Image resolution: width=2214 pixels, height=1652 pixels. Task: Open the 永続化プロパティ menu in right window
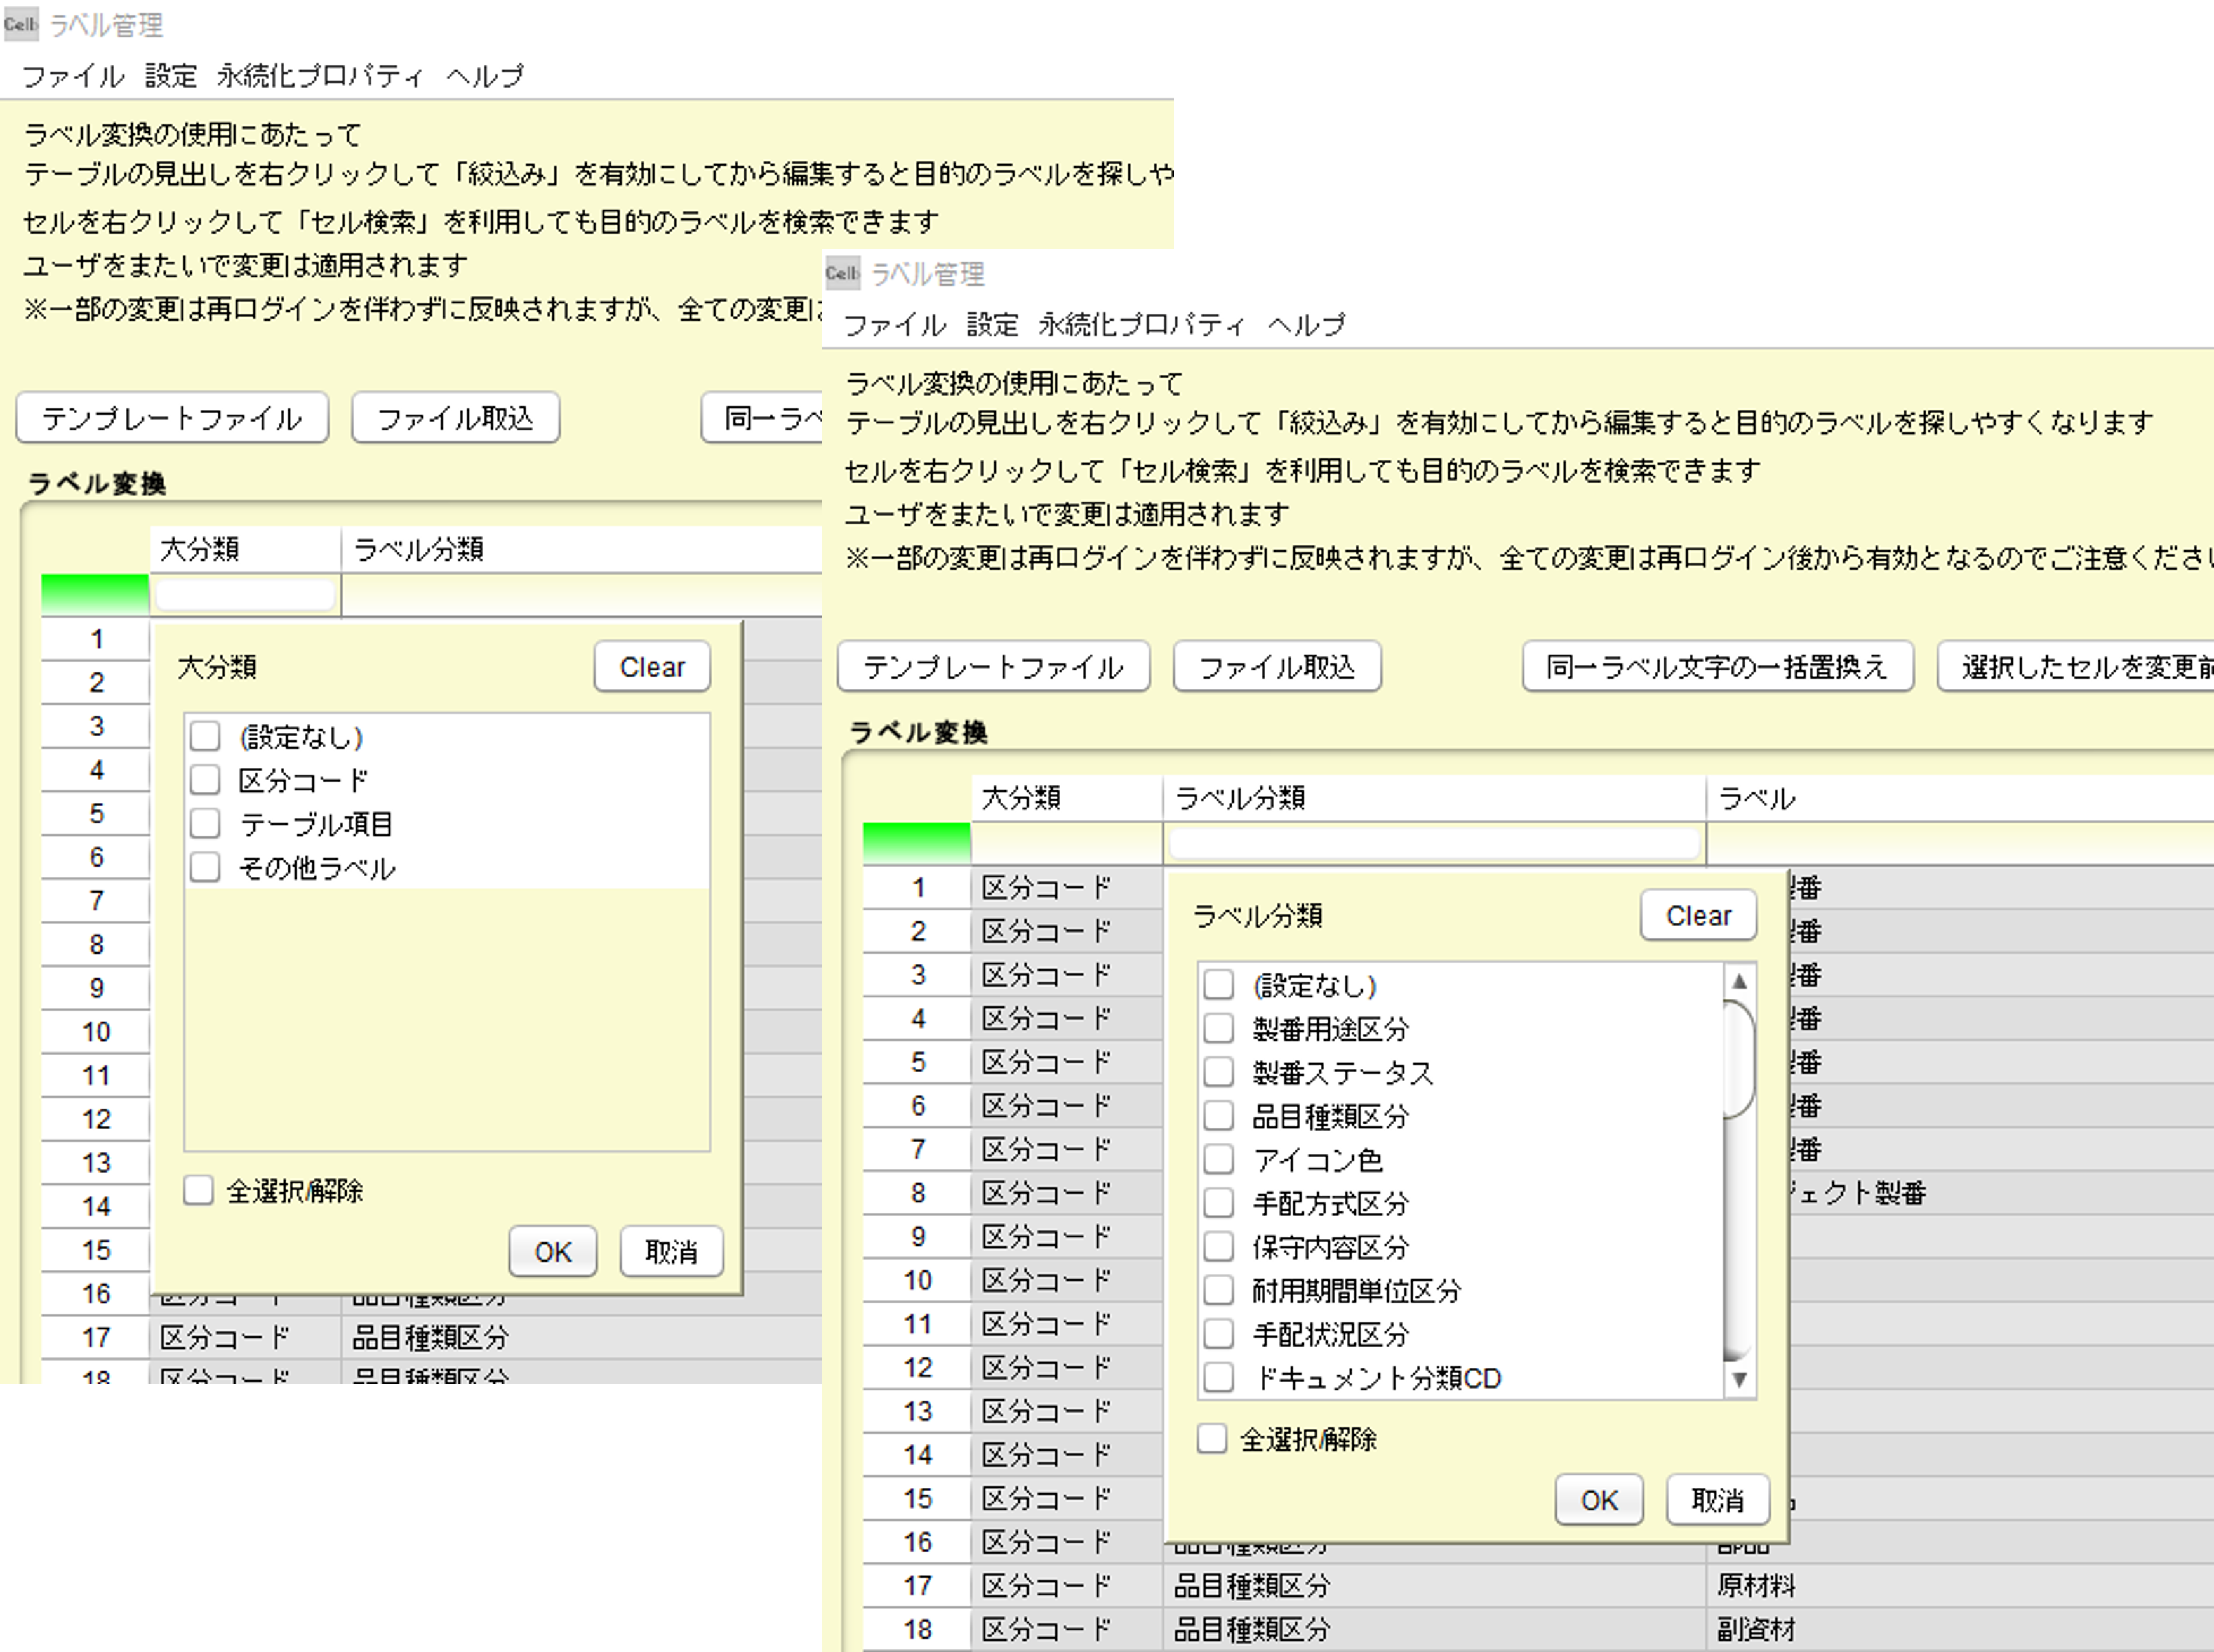pyautogui.click(x=1141, y=324)
